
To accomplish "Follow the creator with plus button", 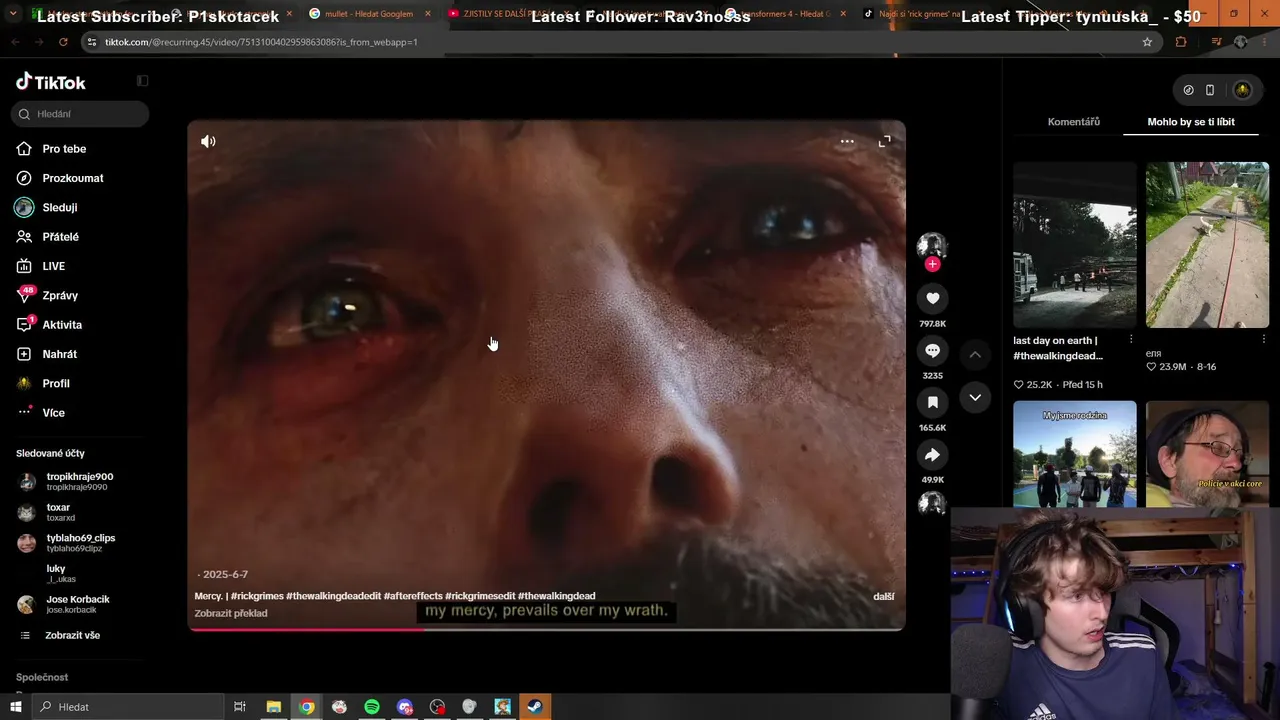I will click(x=932, y=264).
